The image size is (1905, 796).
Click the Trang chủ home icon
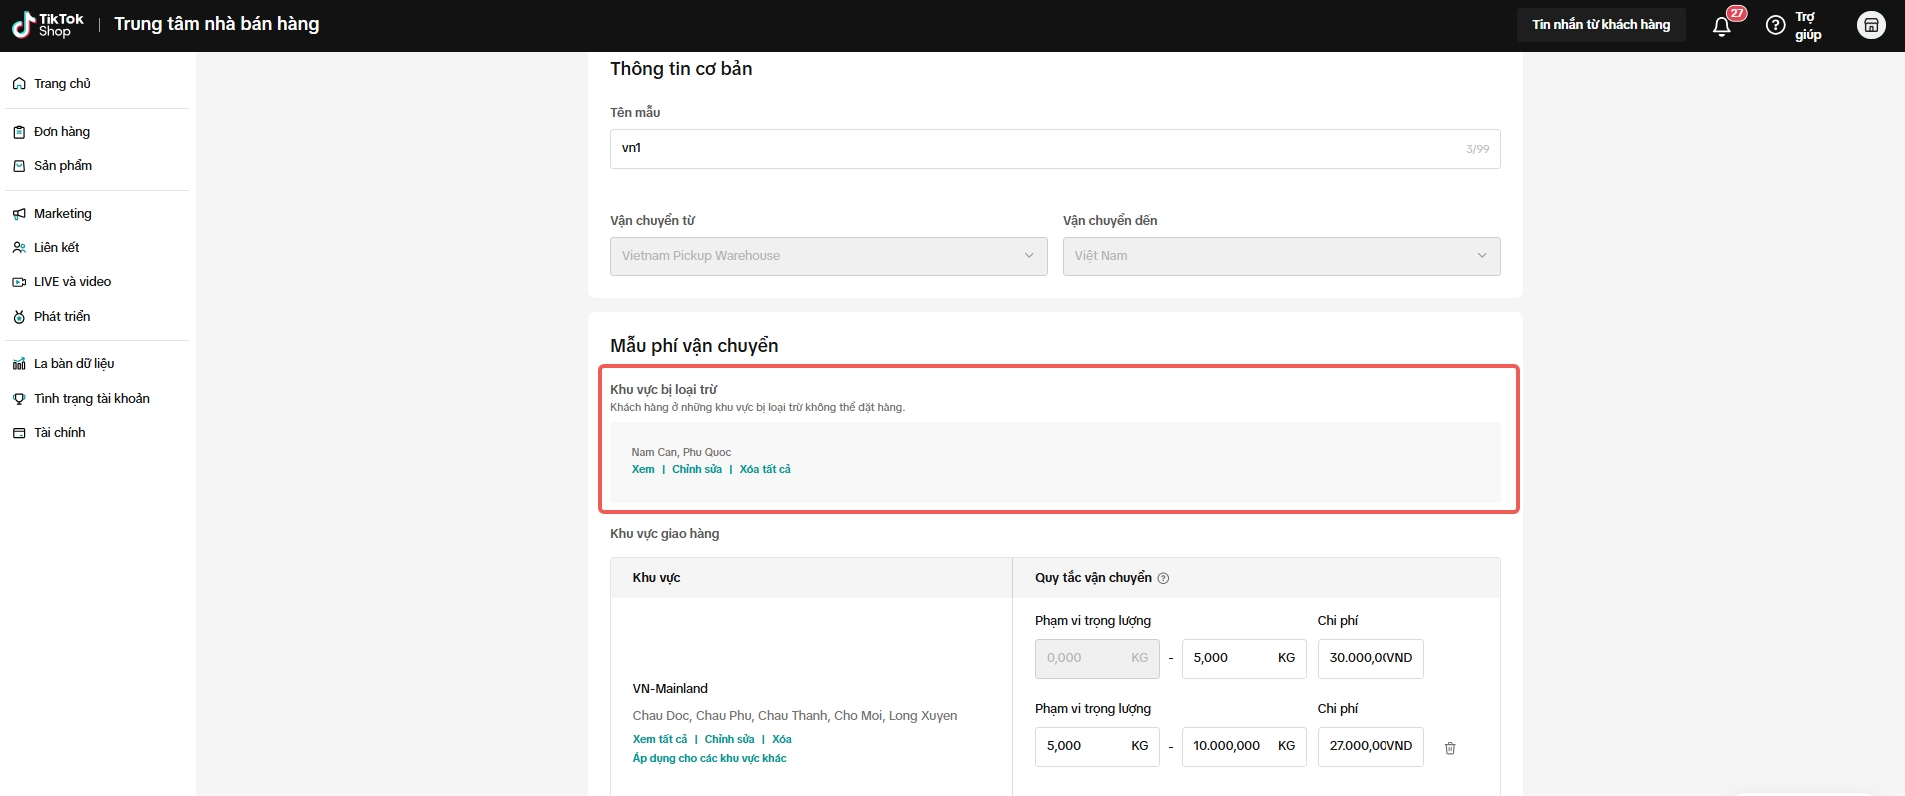pos(19,84)
